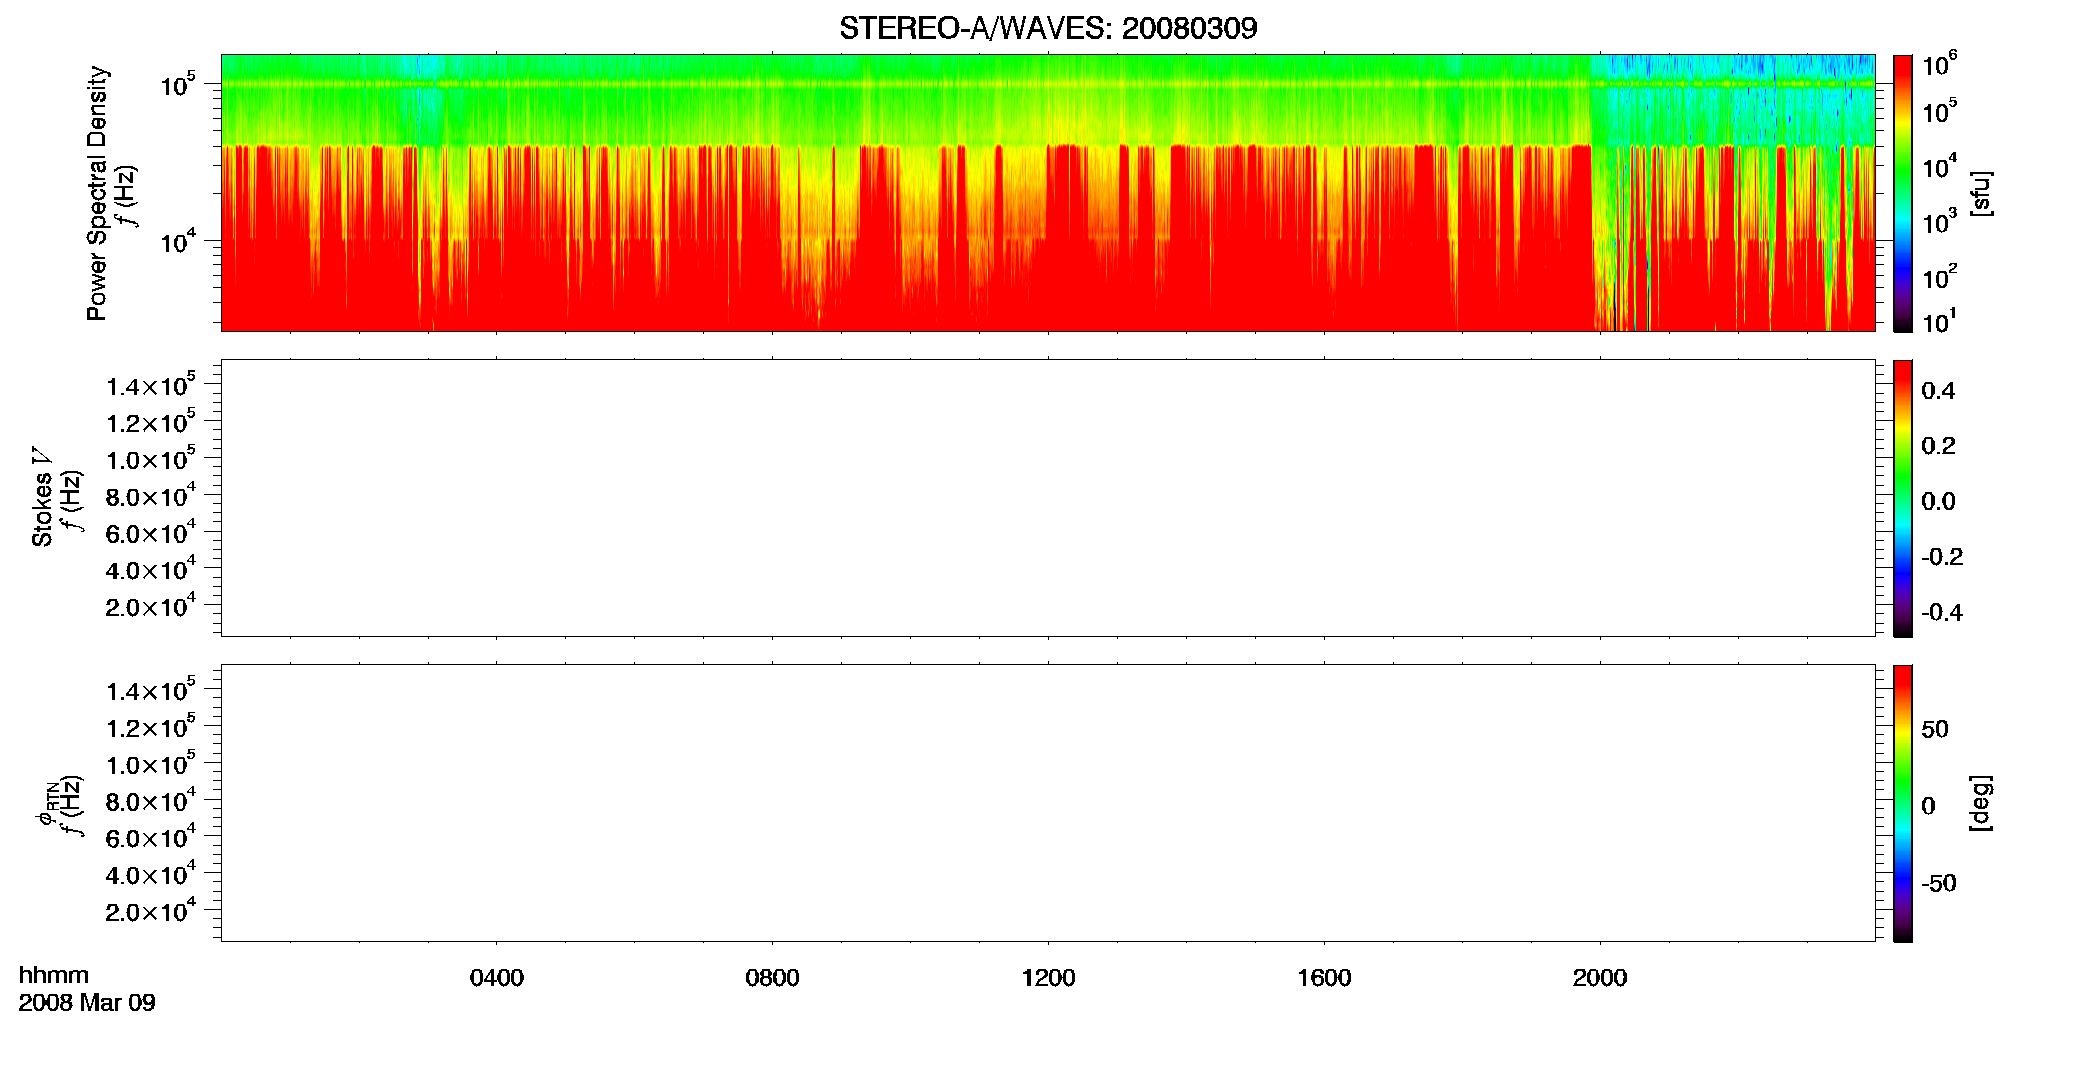Click the 1200 time tick label
Viewport: 2096px width, 1080px height.
(x=1048, y=978)
